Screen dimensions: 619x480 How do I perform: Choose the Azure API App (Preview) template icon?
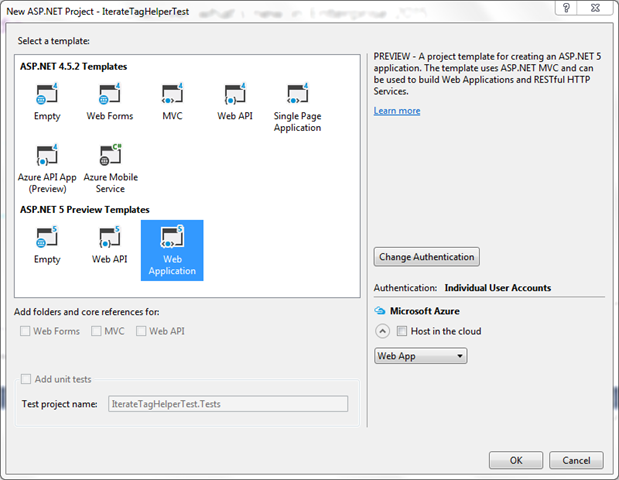tap(47, 155)
